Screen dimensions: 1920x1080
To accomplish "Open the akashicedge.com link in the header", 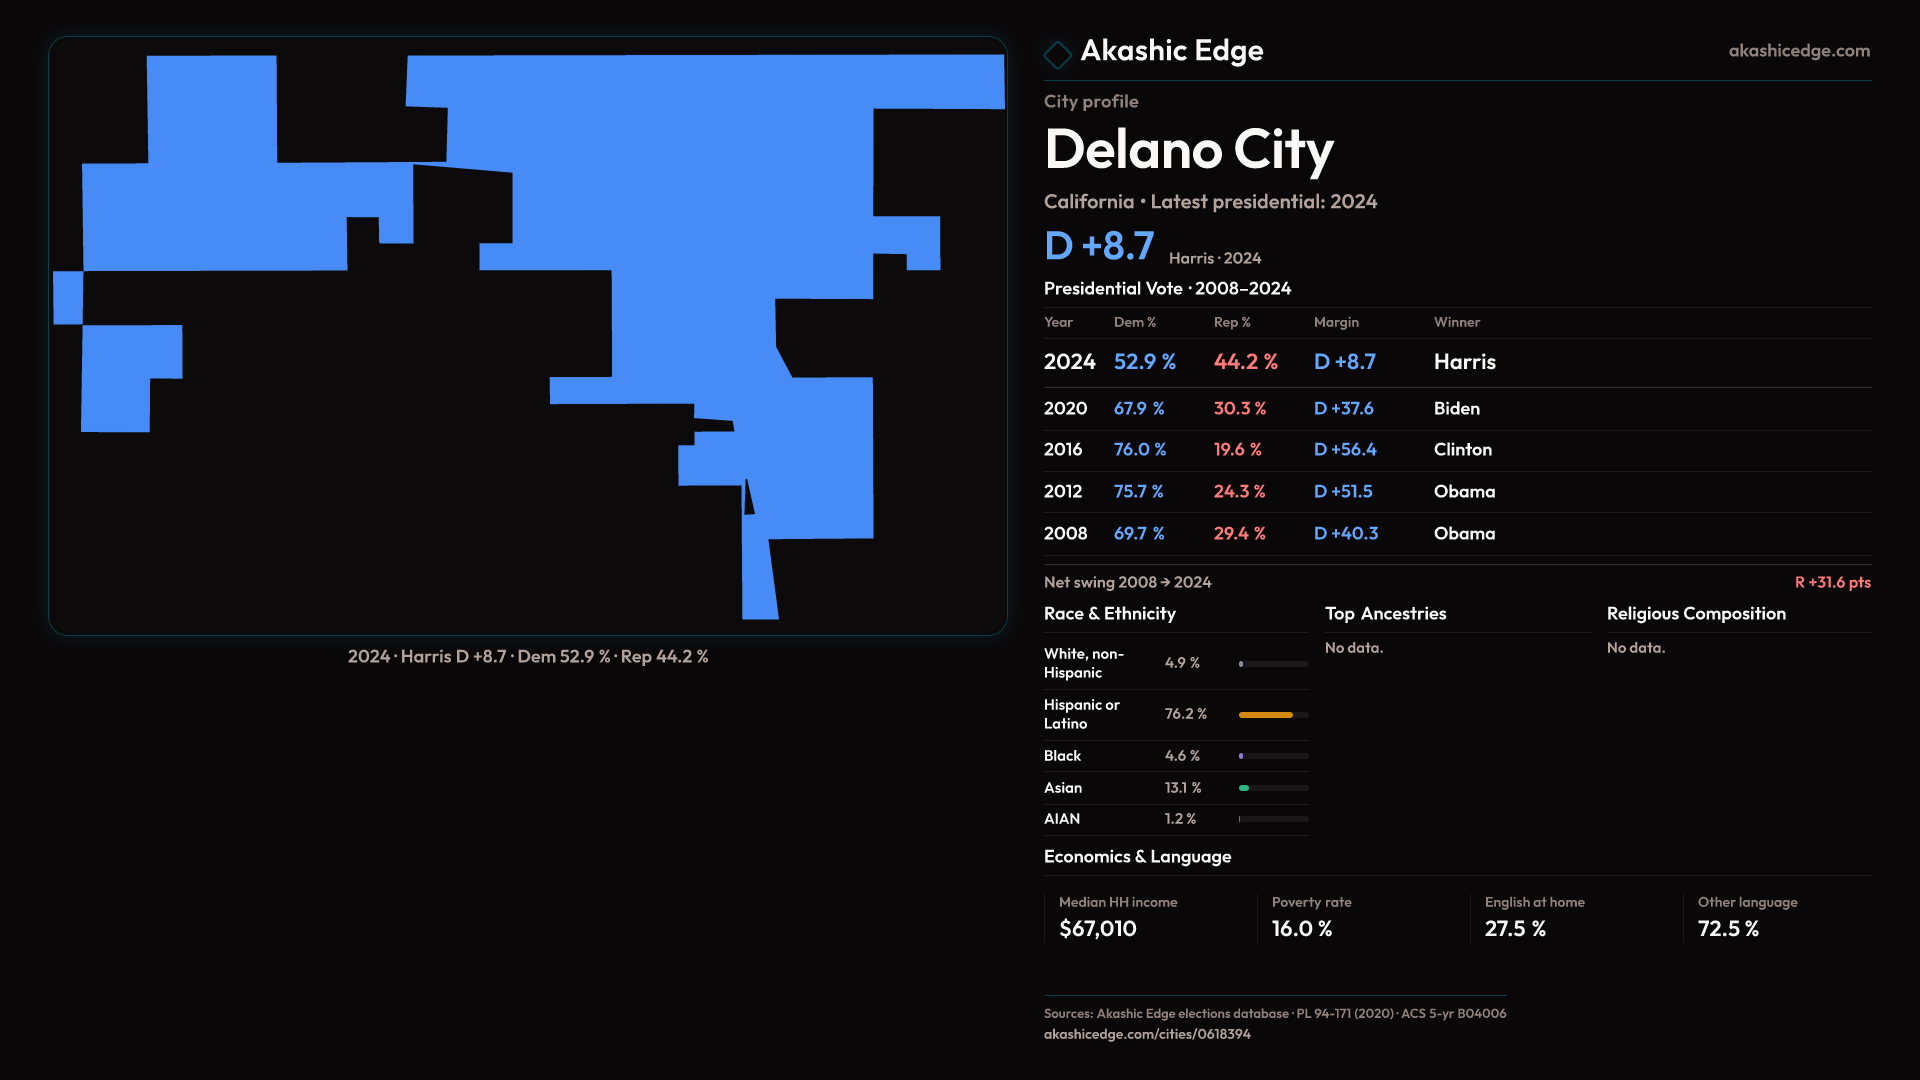I will point(1798,51).
